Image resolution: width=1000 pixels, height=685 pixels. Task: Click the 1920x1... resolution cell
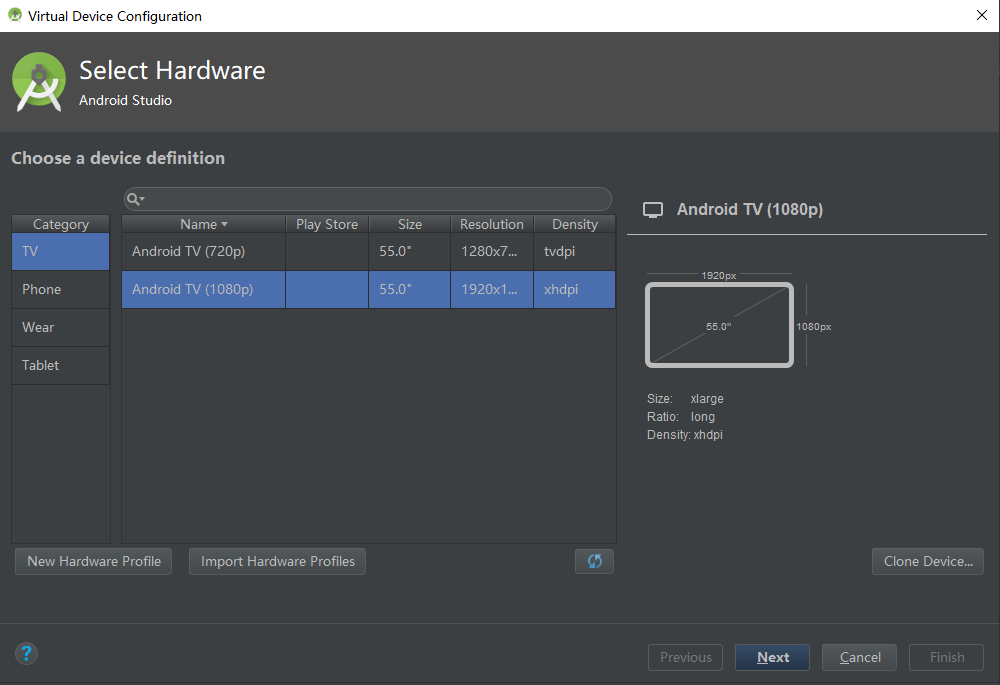(492, 290)
